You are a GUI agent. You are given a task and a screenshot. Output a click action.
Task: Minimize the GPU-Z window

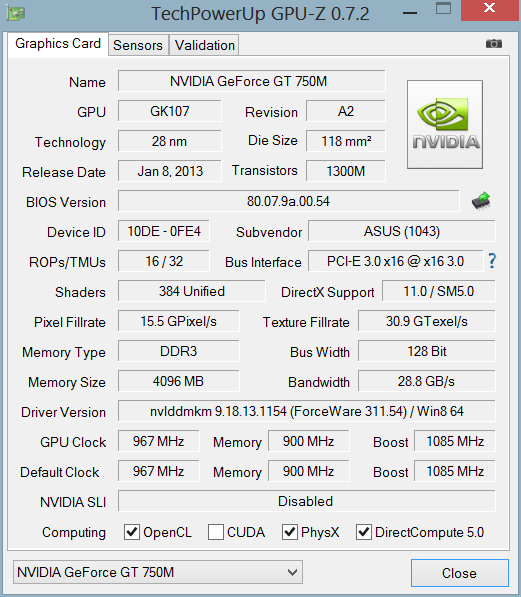tap(410, 13)
